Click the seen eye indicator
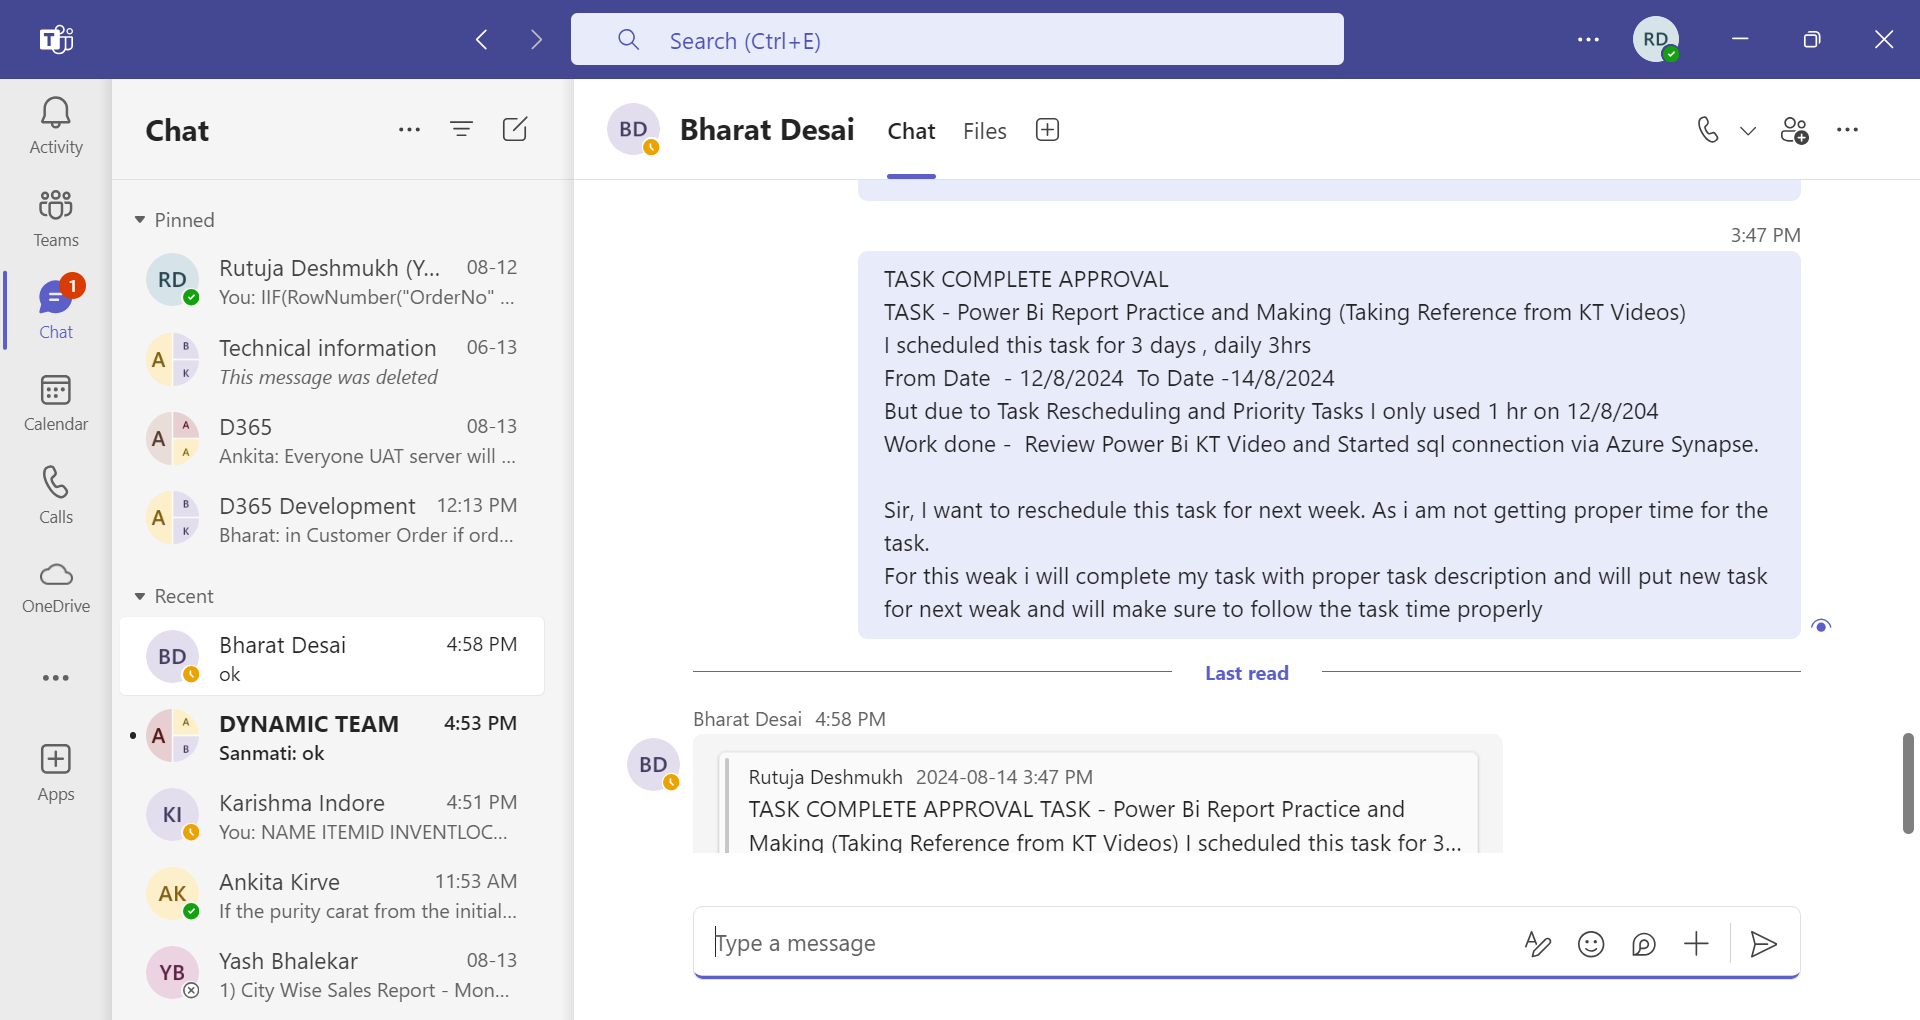This screenshot has width=1920, height=1020. click(x=1821, y=626)
